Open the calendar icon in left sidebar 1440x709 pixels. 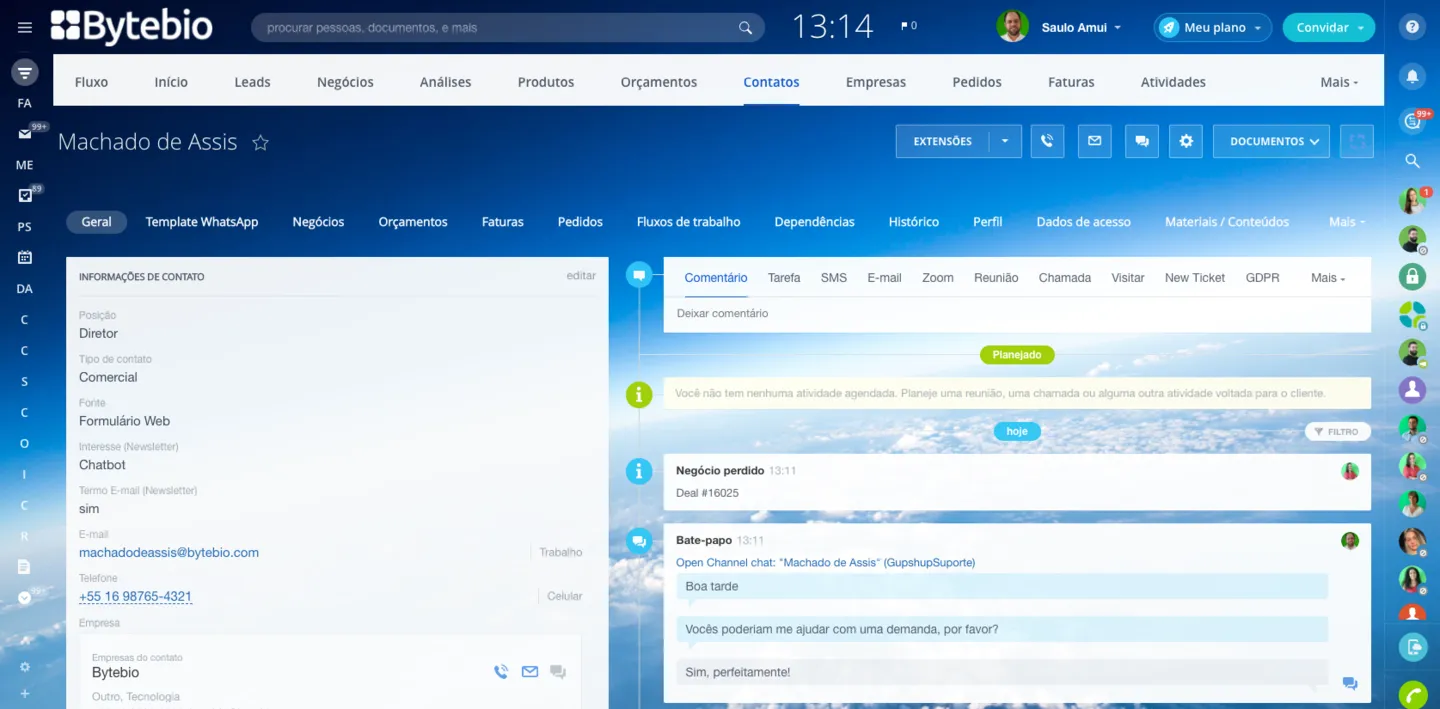(x=25, y=257)
